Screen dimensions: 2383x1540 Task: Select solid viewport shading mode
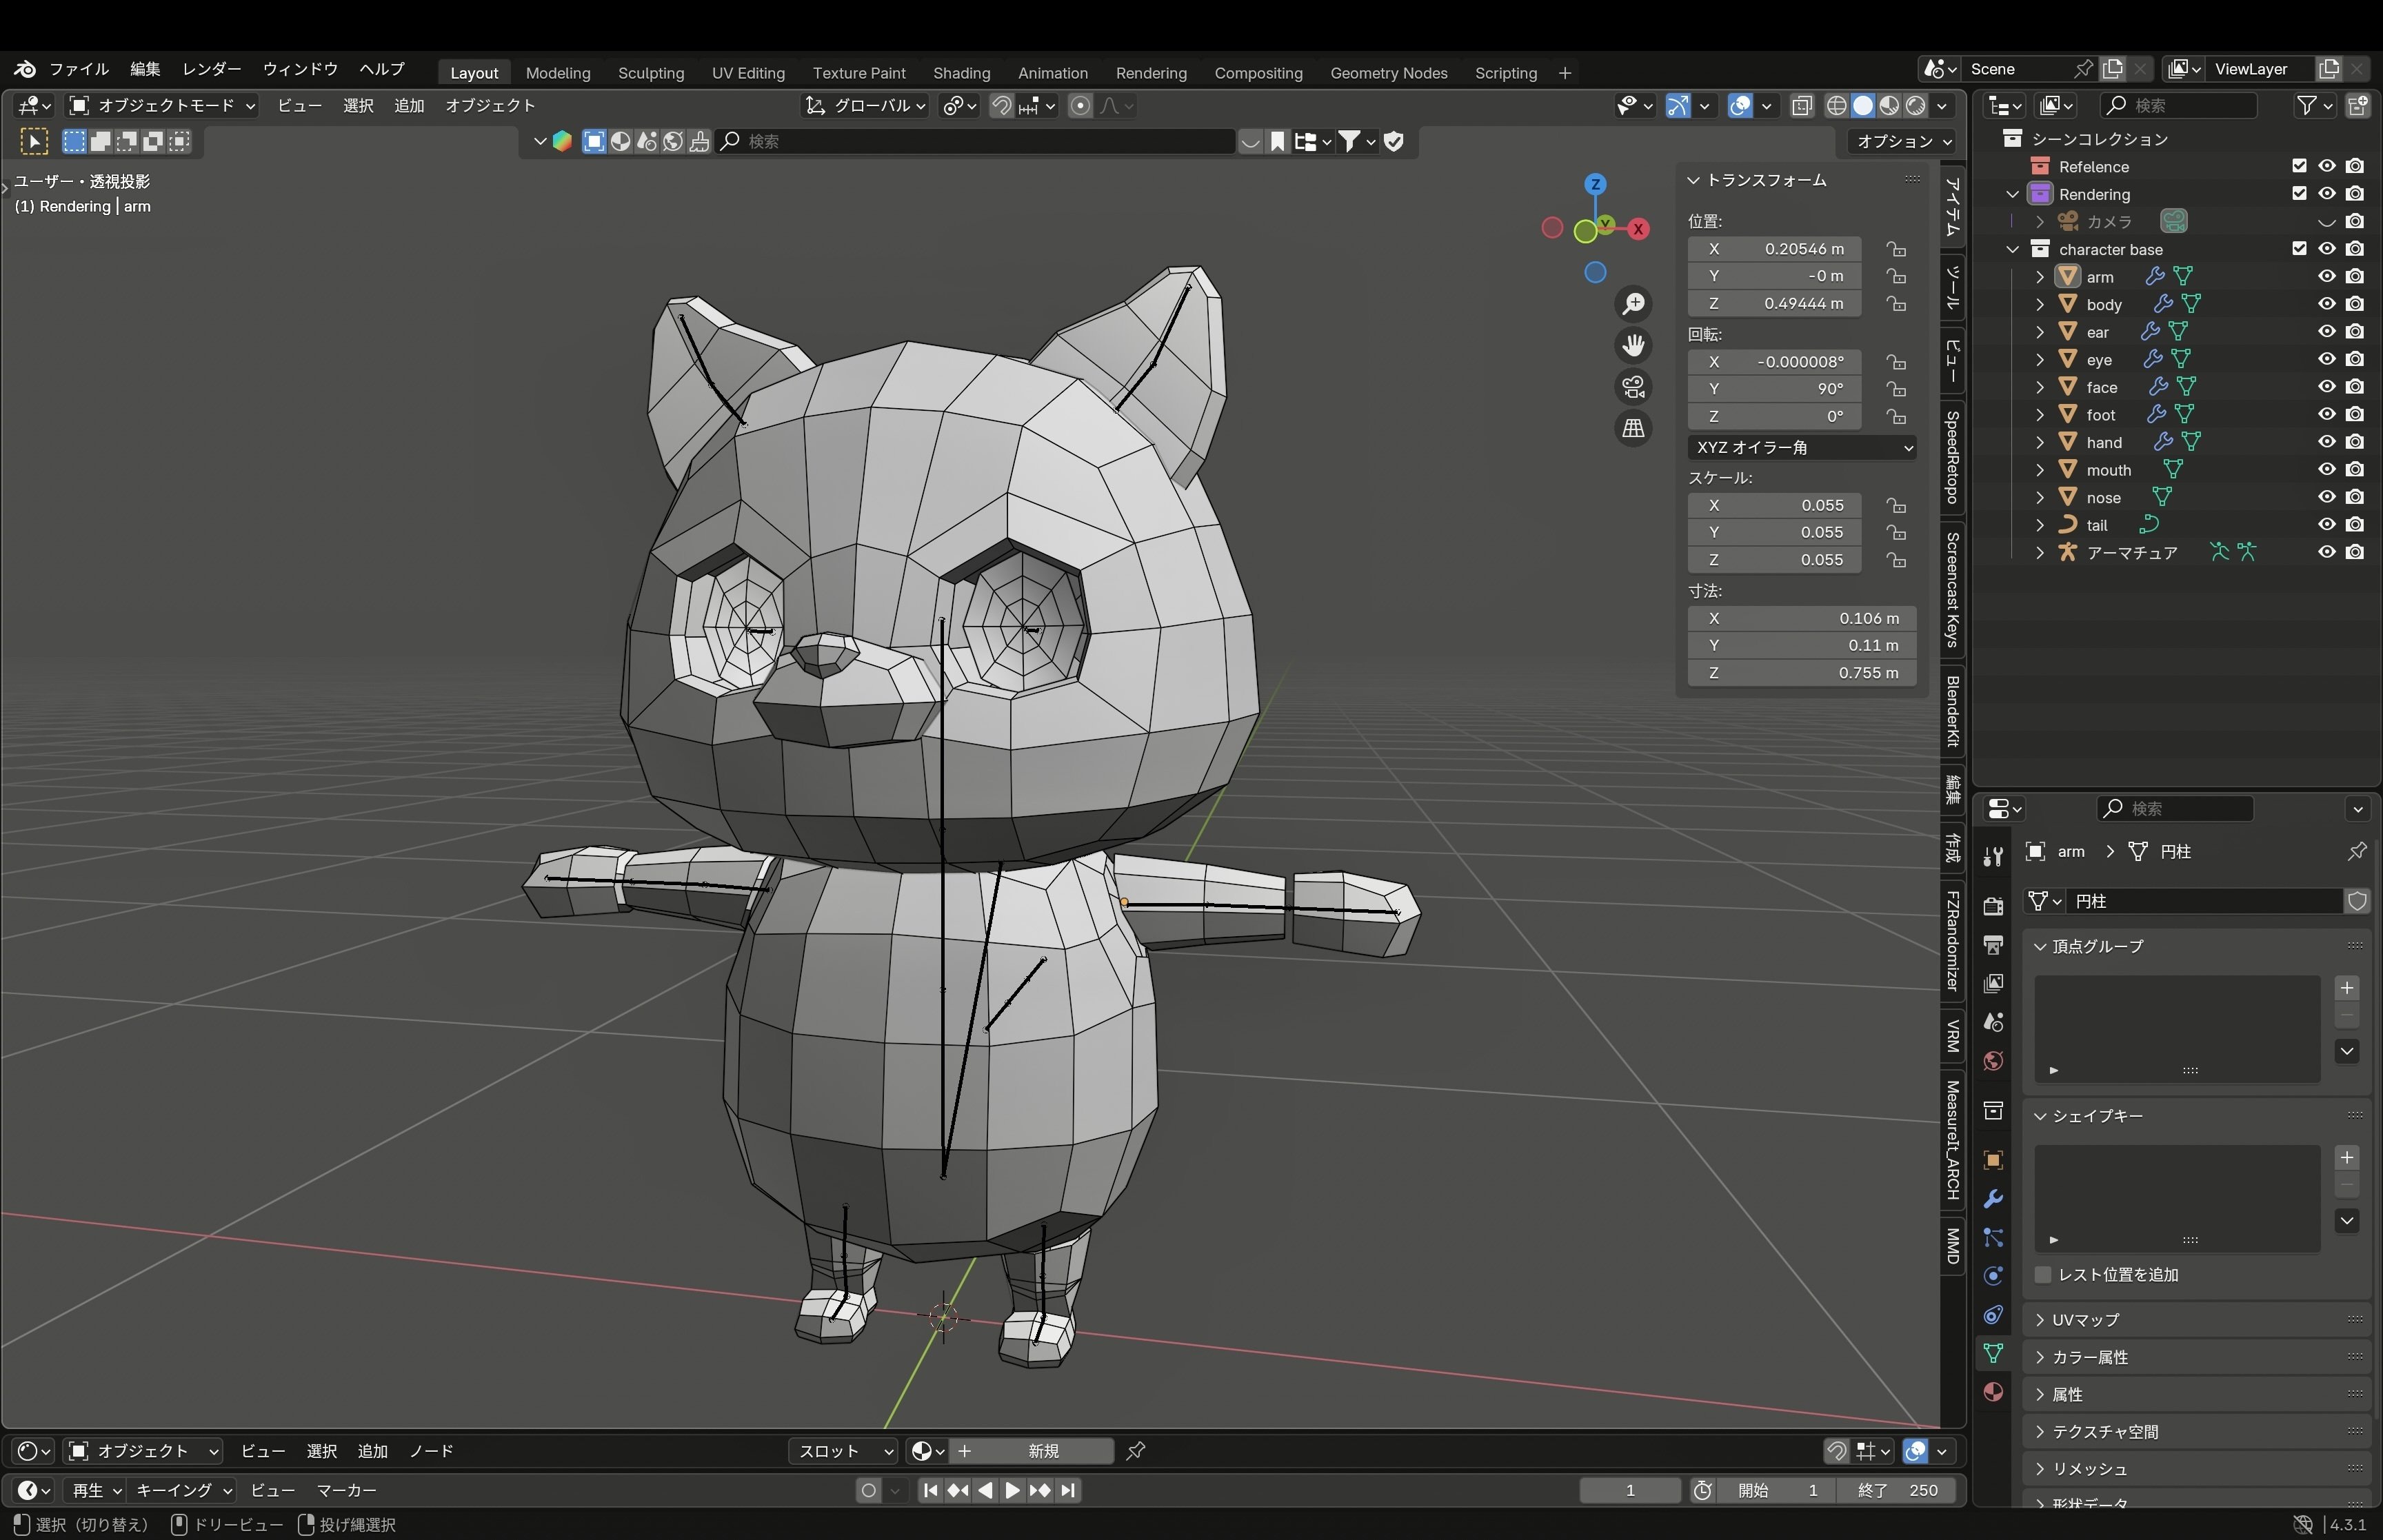1862,106
